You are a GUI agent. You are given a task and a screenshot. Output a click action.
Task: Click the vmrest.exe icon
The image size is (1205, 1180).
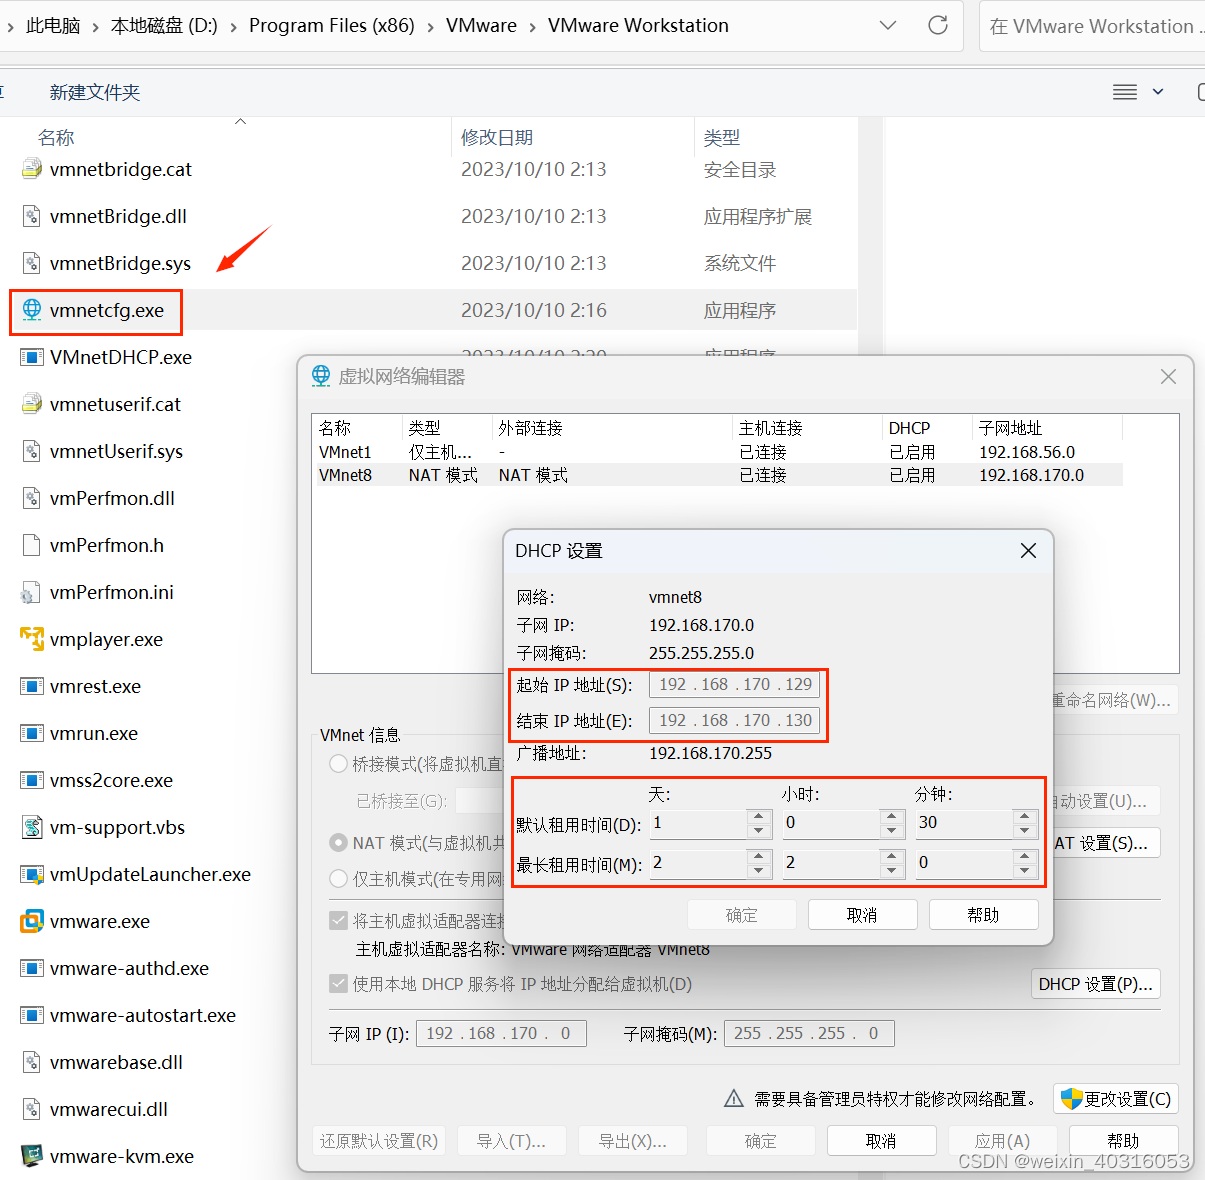pyautogui.click(x=32, y=686)
